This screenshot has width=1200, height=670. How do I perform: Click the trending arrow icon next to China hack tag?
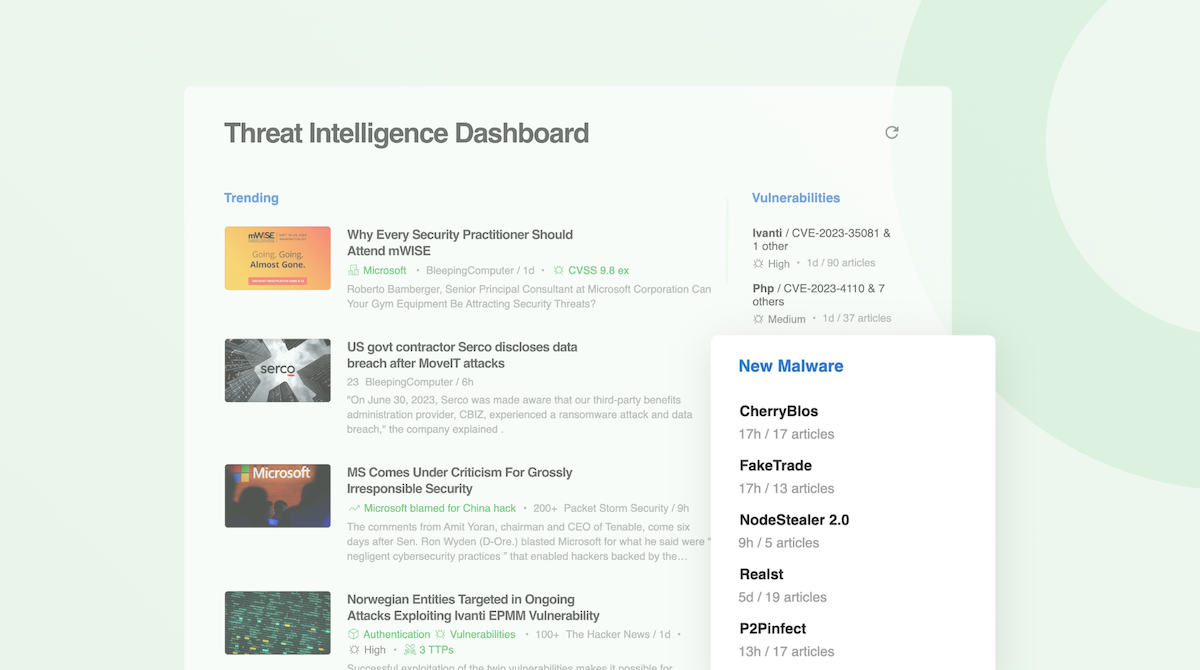(354, 507)
